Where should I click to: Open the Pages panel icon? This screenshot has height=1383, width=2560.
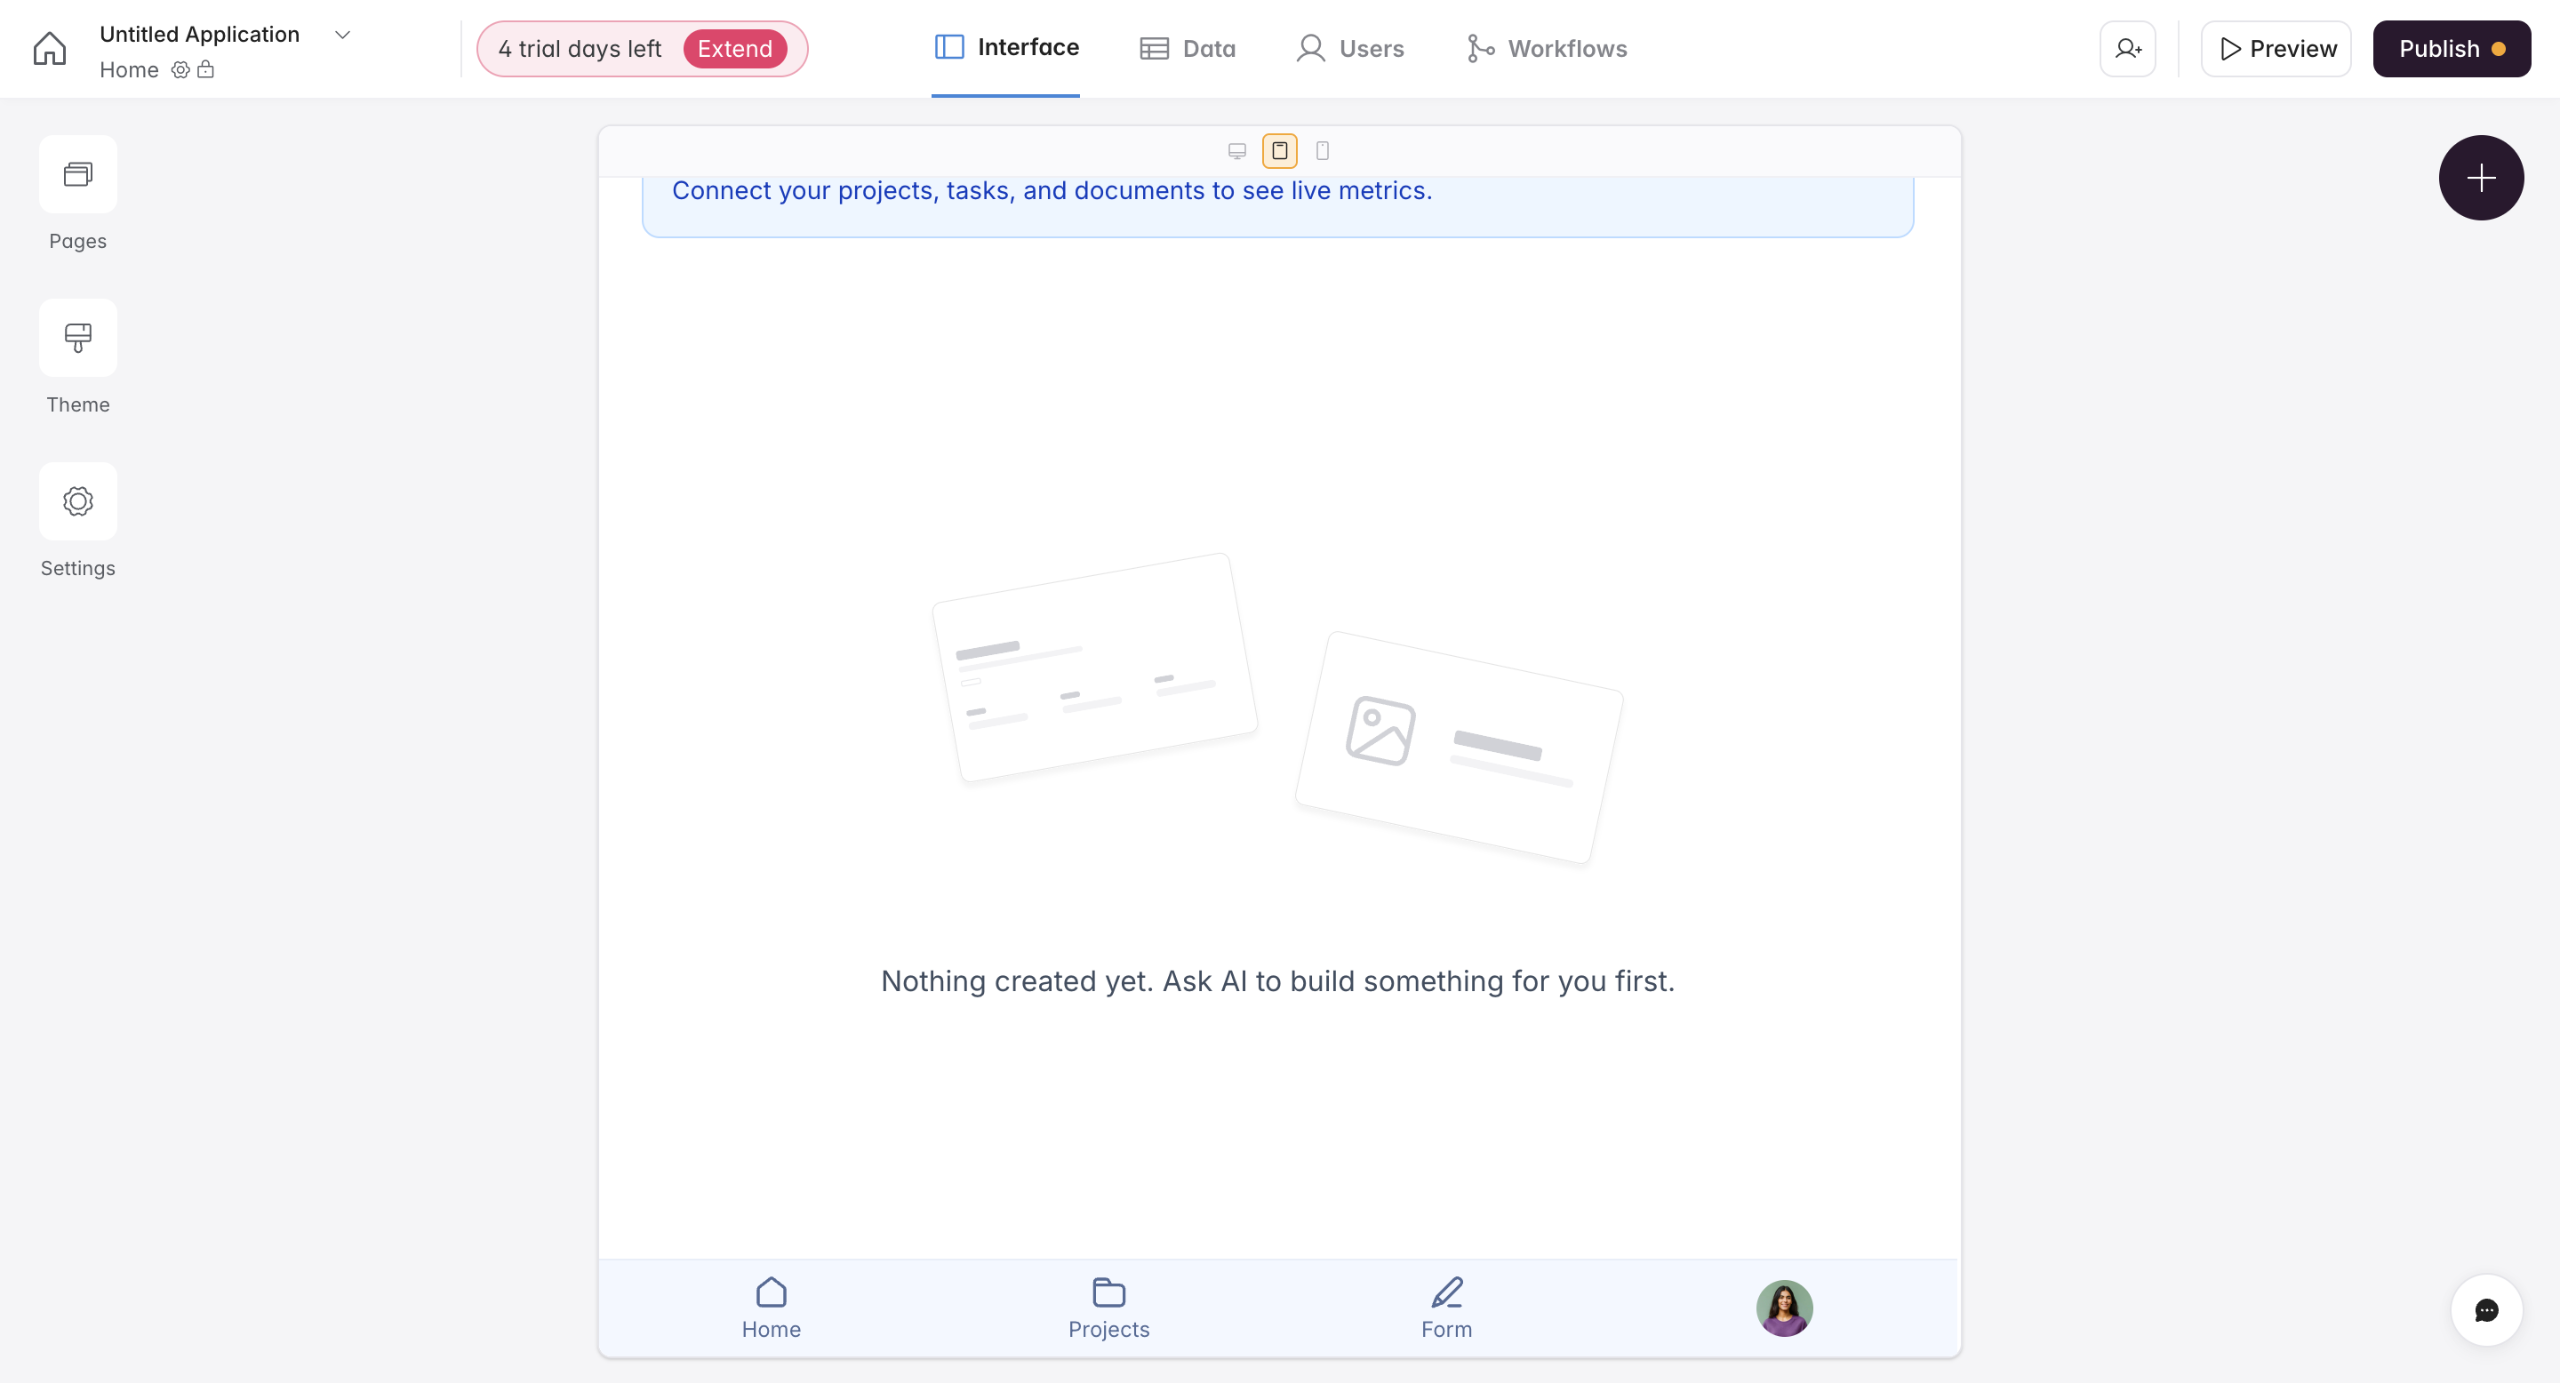point(78,174)
